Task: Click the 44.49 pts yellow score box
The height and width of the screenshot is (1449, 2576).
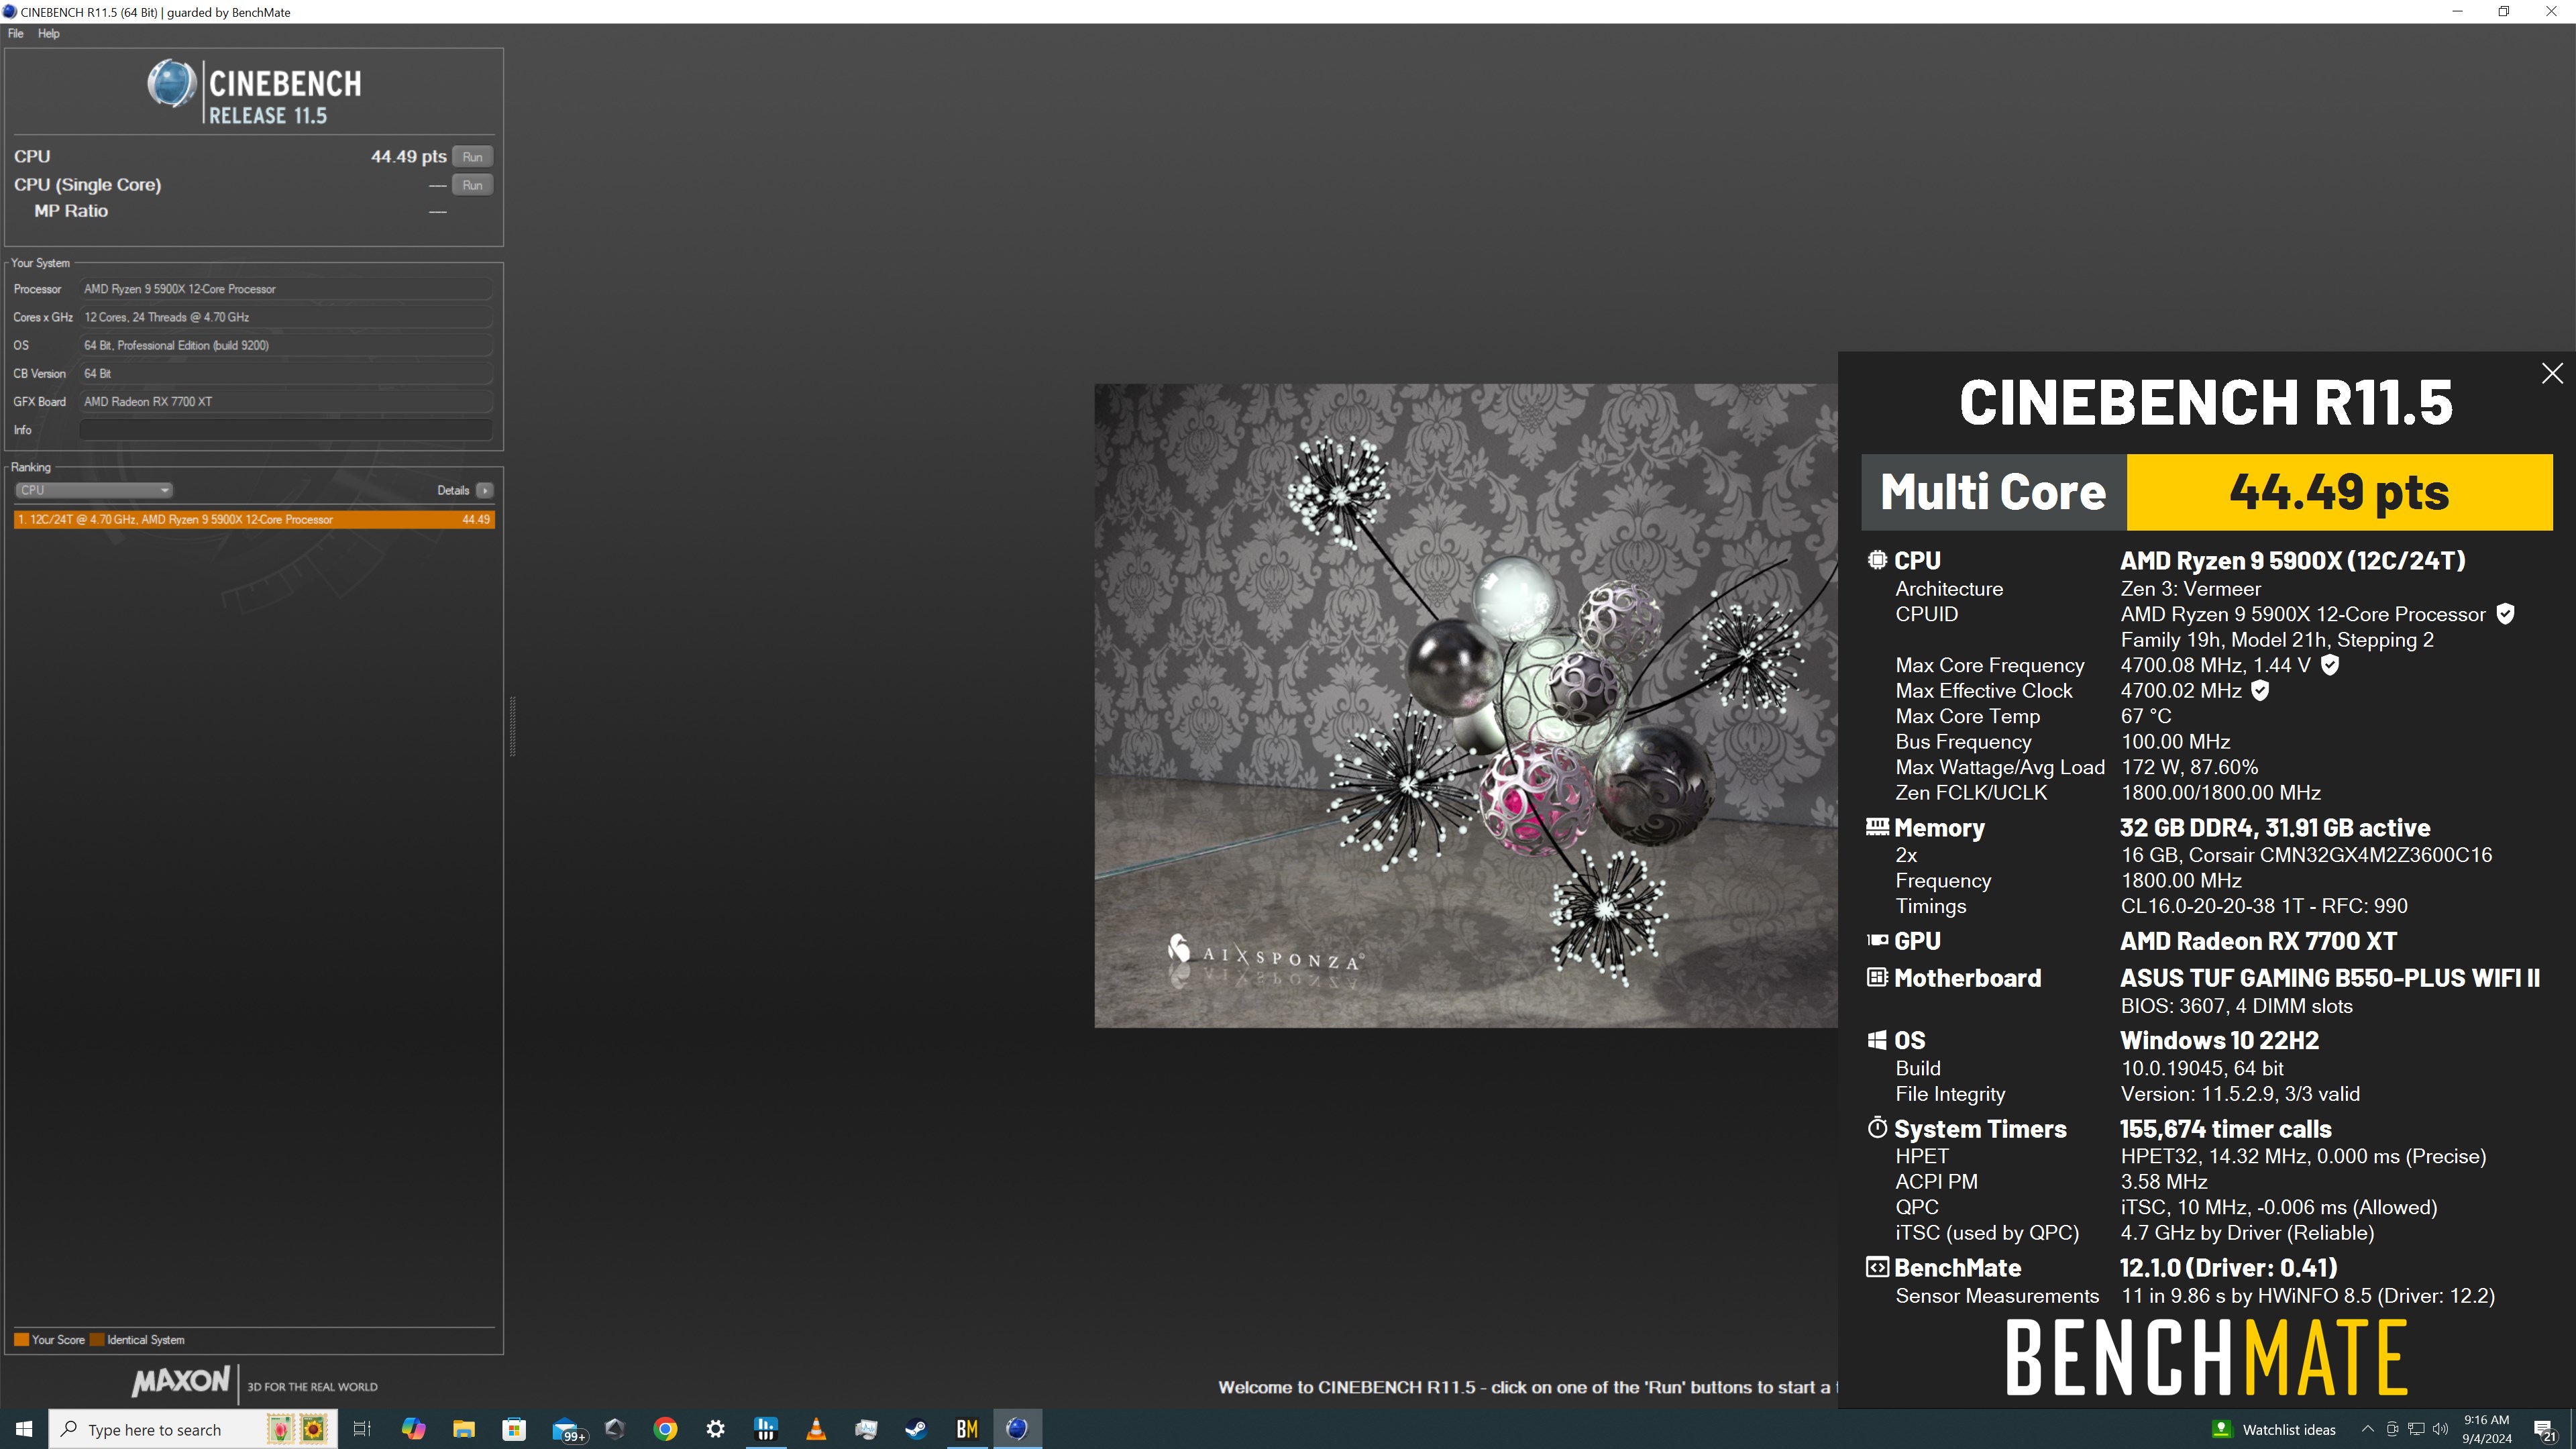Action: (2339, 492)
